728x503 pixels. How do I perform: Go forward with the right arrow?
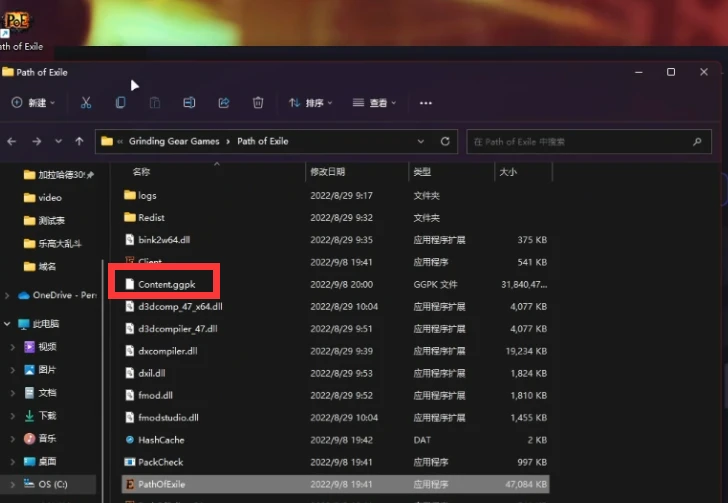37,141
